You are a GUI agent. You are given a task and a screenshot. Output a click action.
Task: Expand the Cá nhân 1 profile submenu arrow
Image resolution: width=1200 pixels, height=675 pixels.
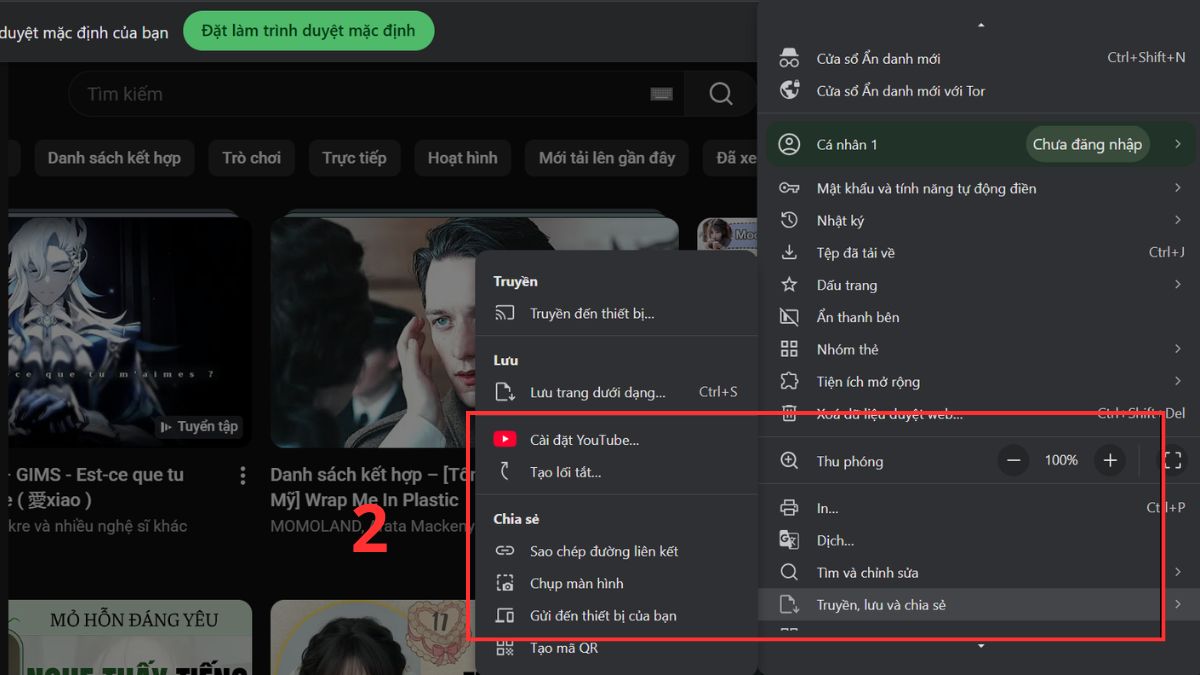tap(1177, 144)
